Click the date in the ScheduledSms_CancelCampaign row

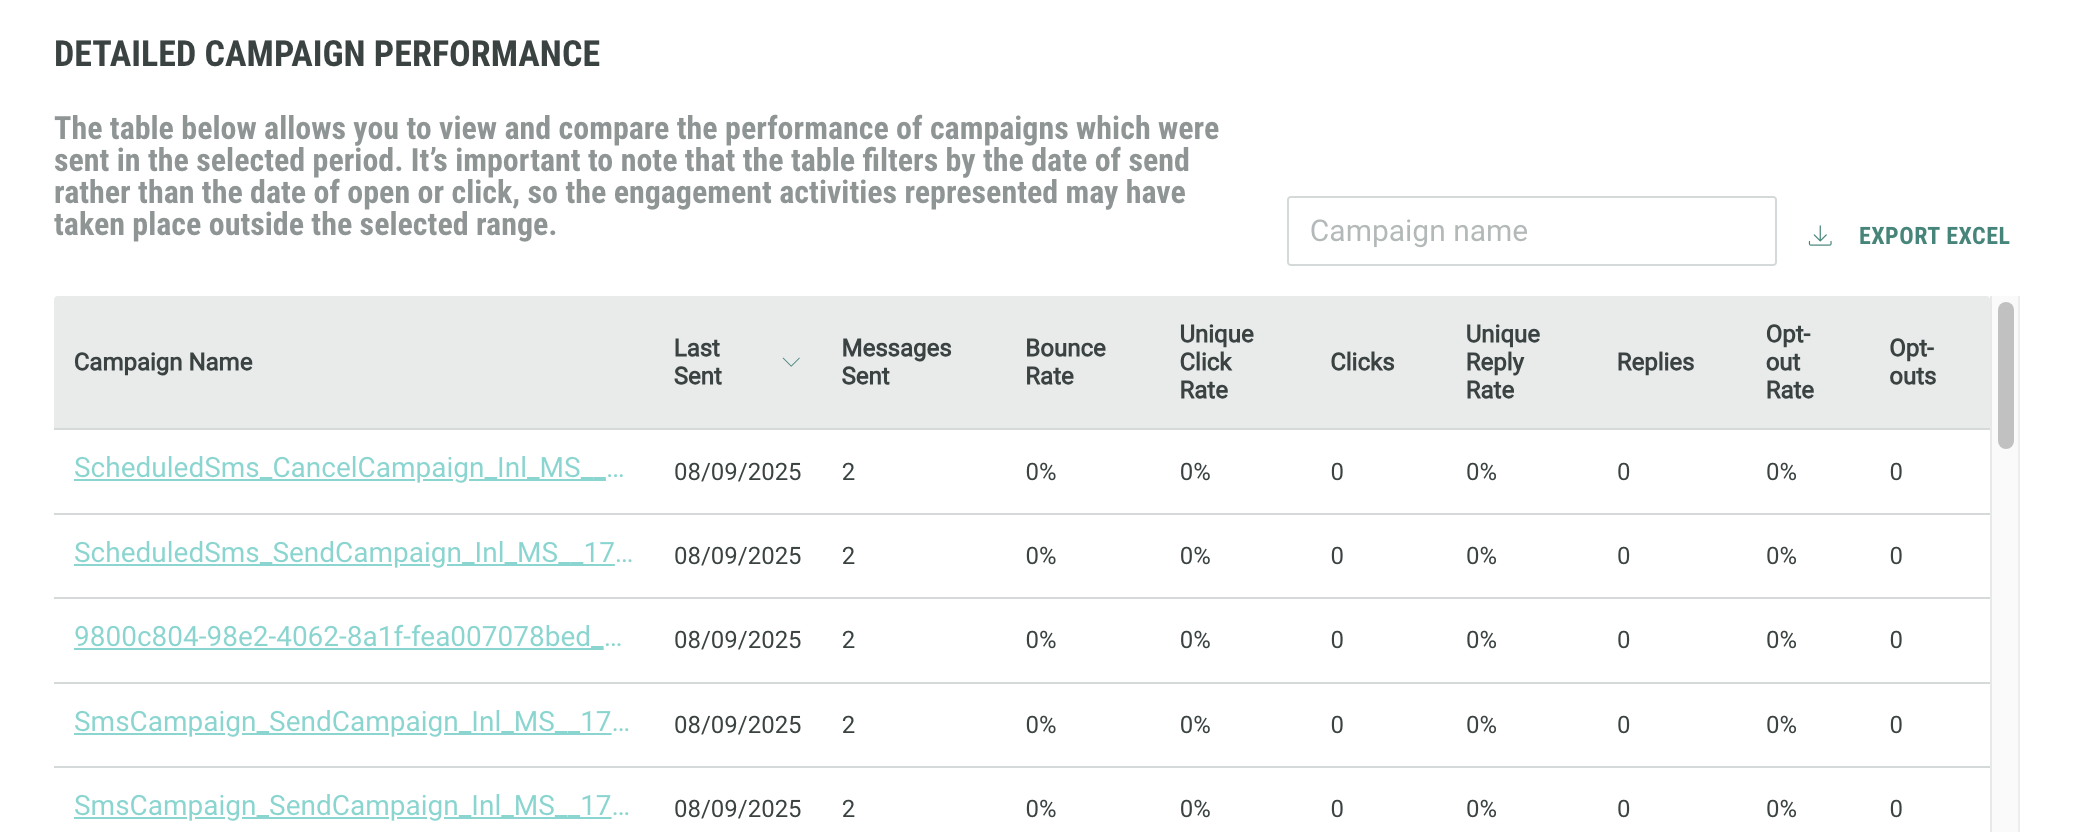click(x=737, y=472)
